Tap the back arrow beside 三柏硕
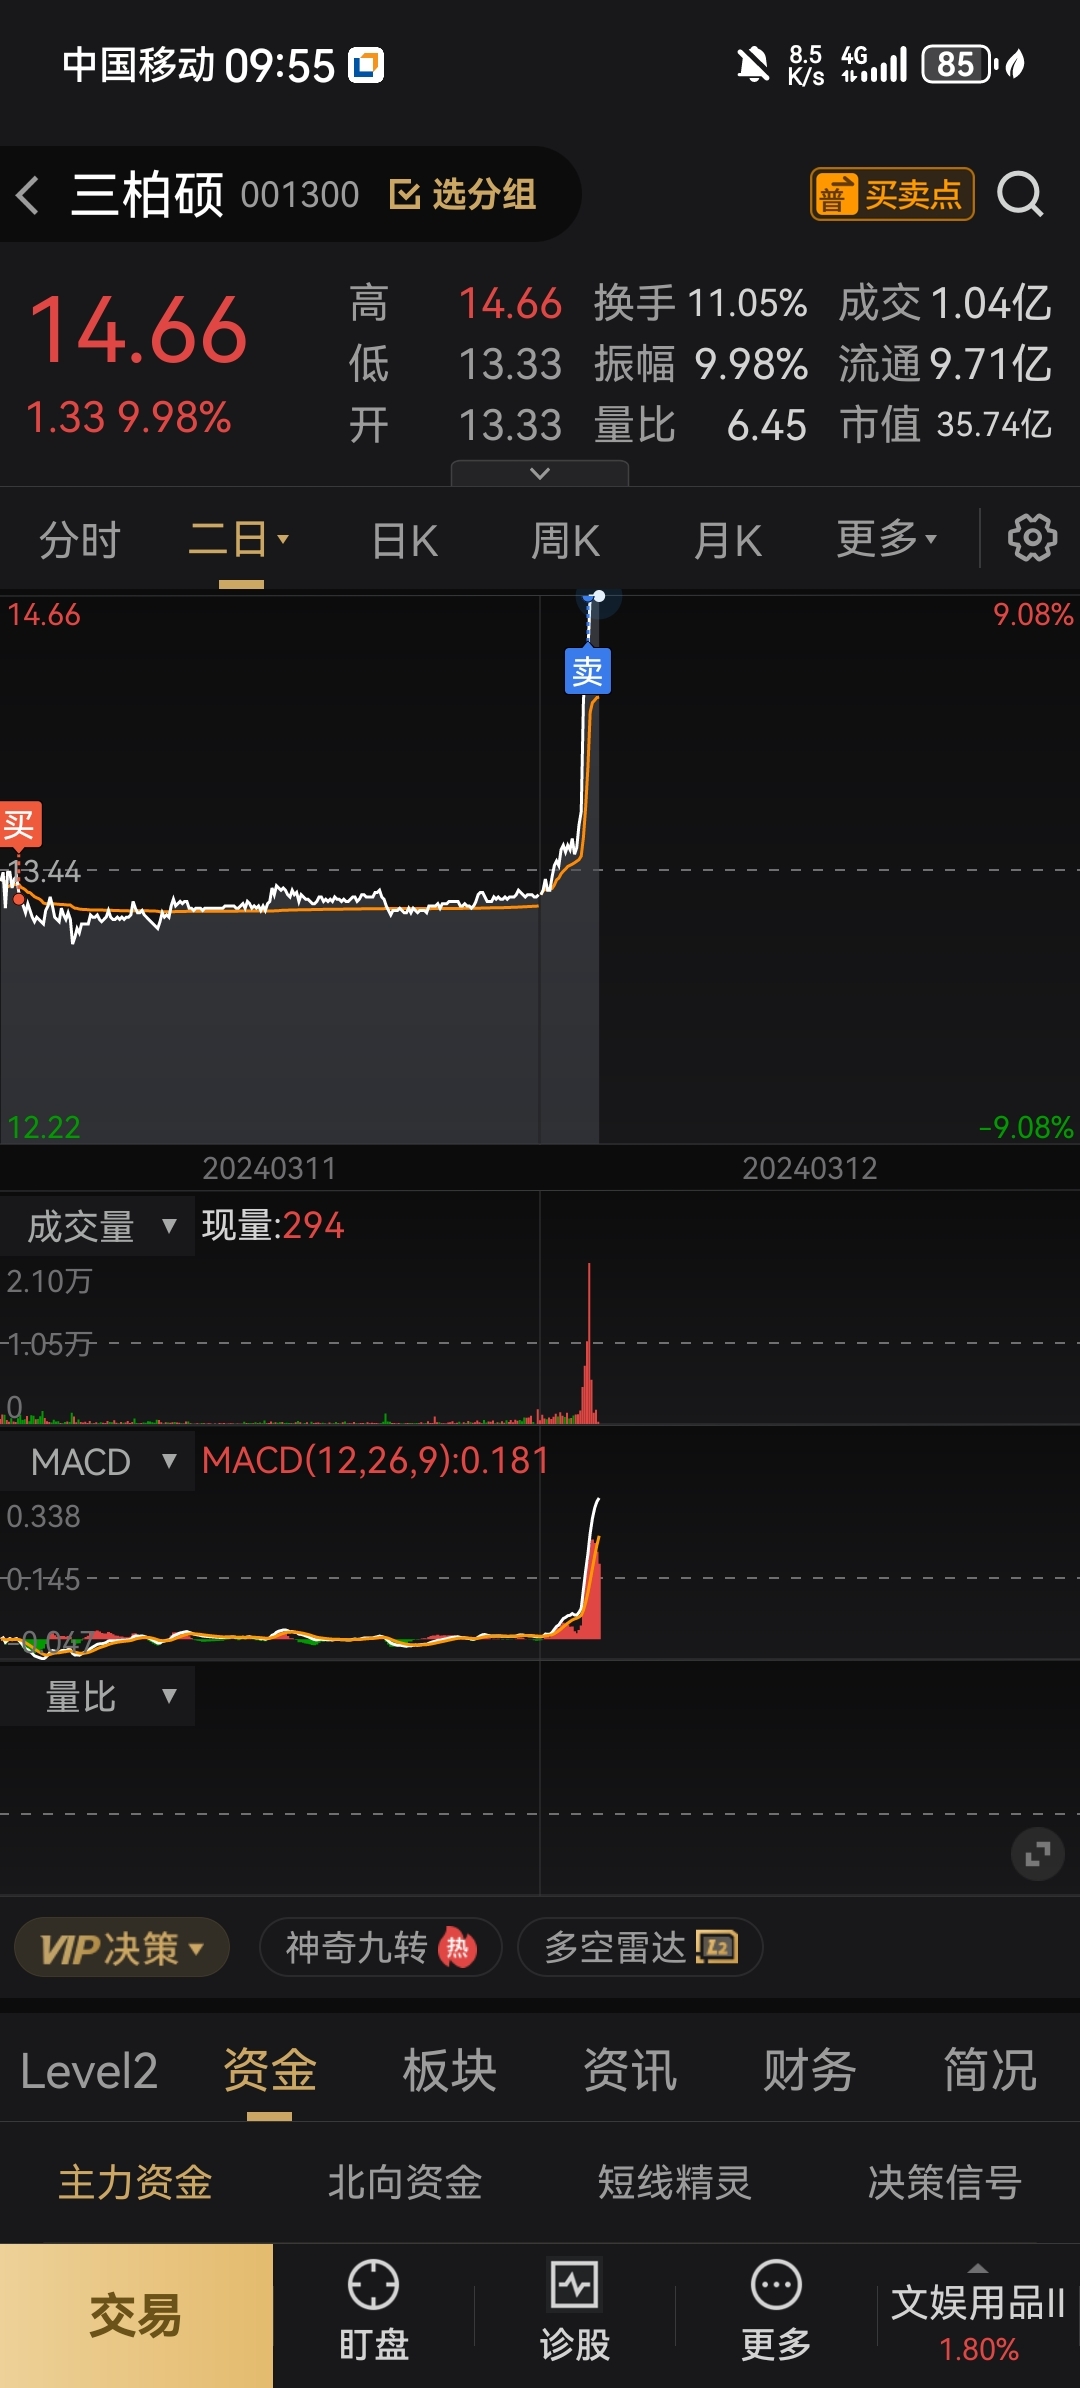Image resolution: width=1080 pixels, height=2388 pixels. coord(28,194)
